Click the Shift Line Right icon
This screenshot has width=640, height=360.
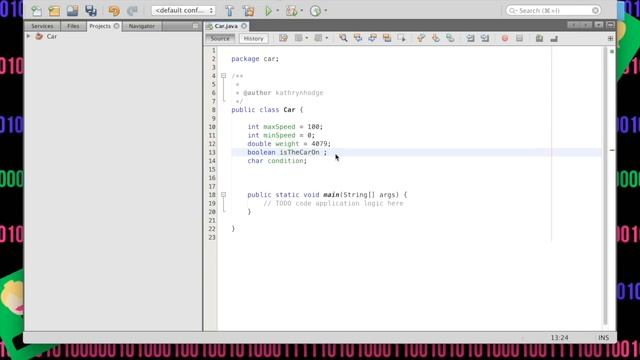click(485, 38)
